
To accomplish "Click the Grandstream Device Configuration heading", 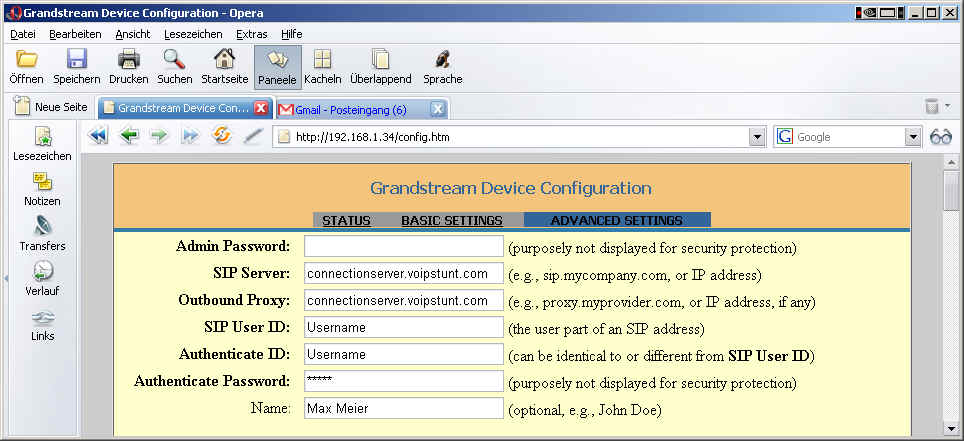I will coord(511,188).
